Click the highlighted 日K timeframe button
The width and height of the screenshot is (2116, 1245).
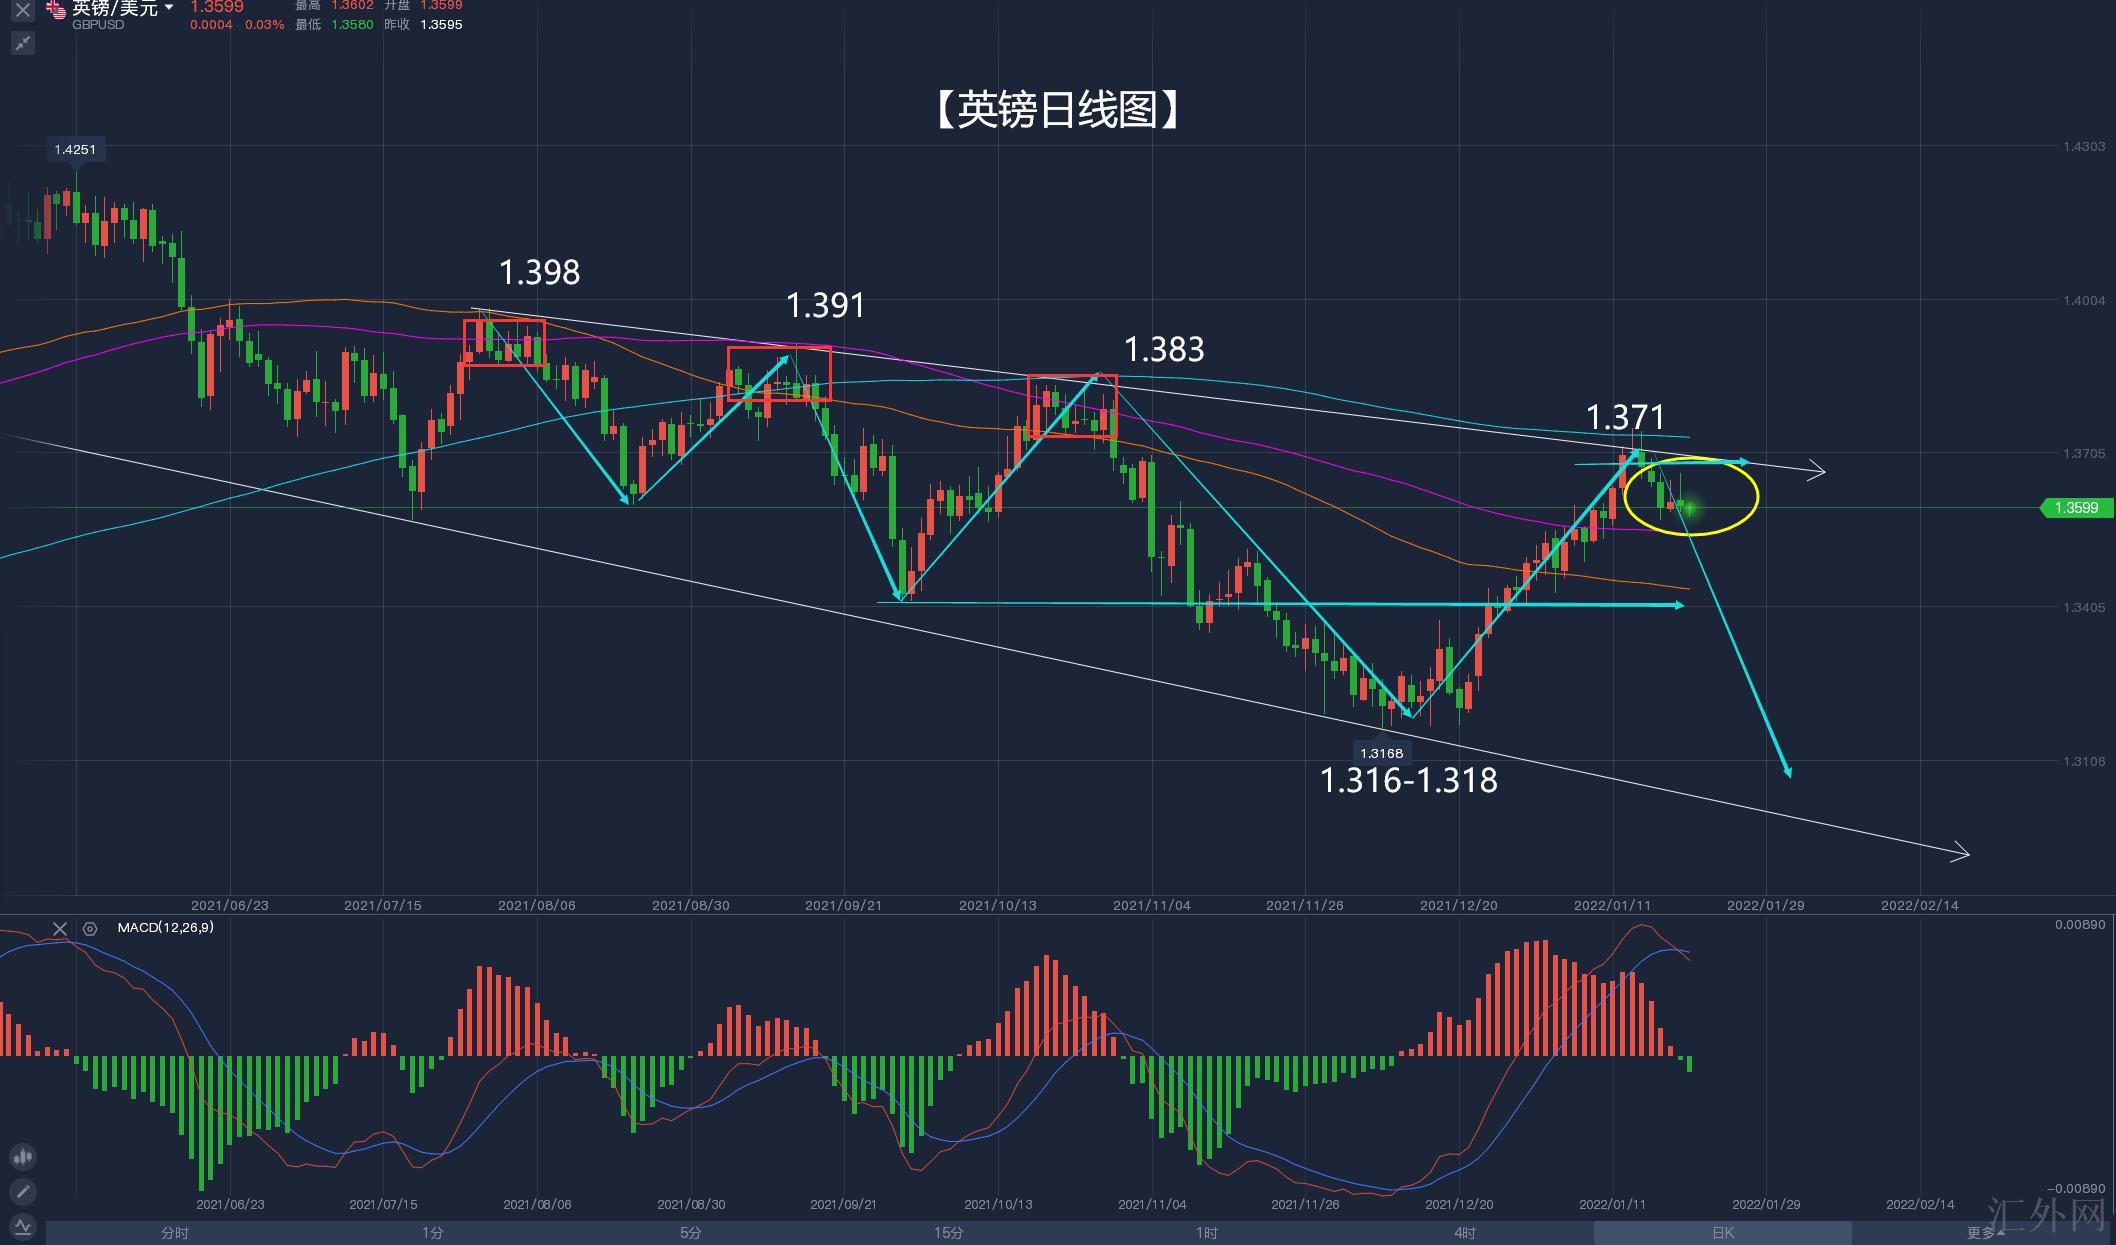[1722, 1233]
